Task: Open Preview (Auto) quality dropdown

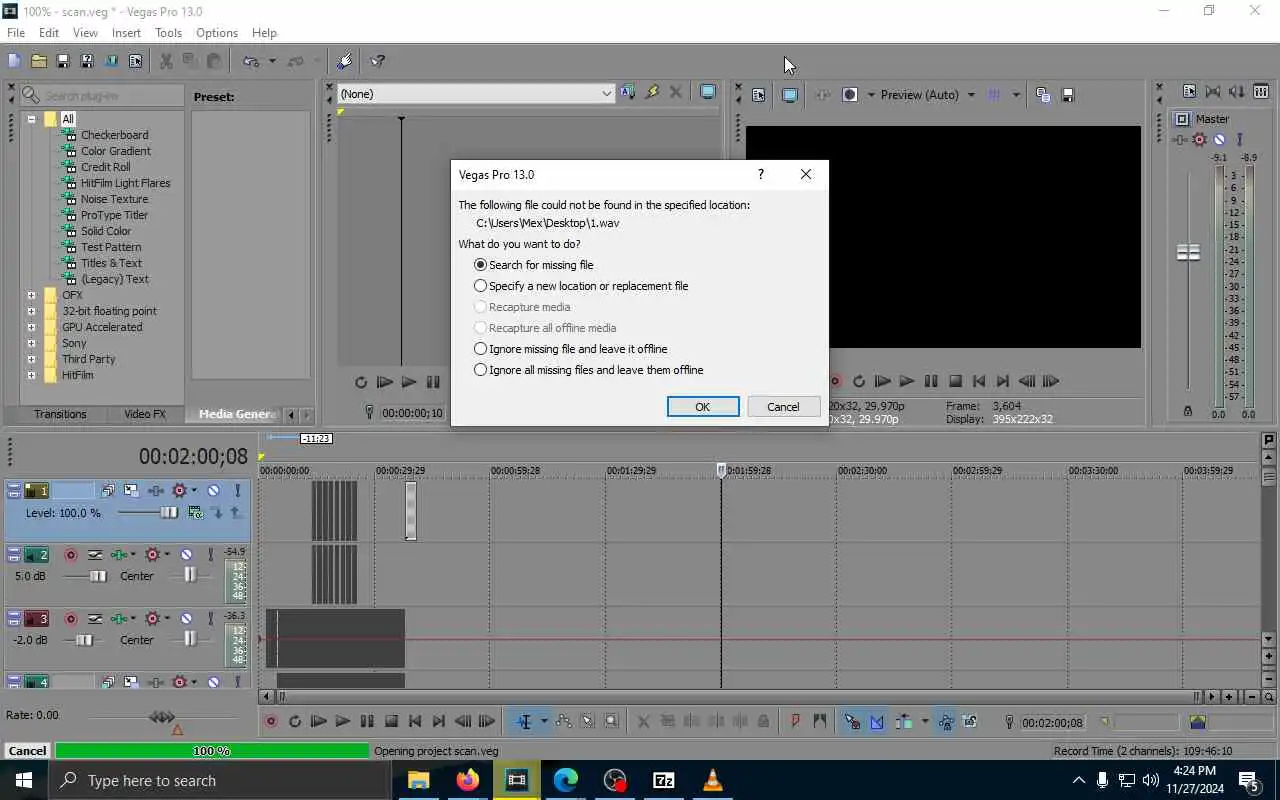Action: tap(970, 95)
